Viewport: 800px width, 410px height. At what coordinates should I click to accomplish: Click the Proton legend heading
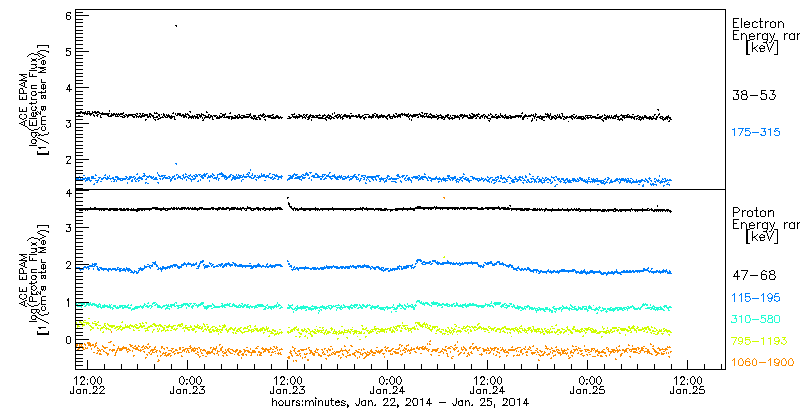point(753,213)
